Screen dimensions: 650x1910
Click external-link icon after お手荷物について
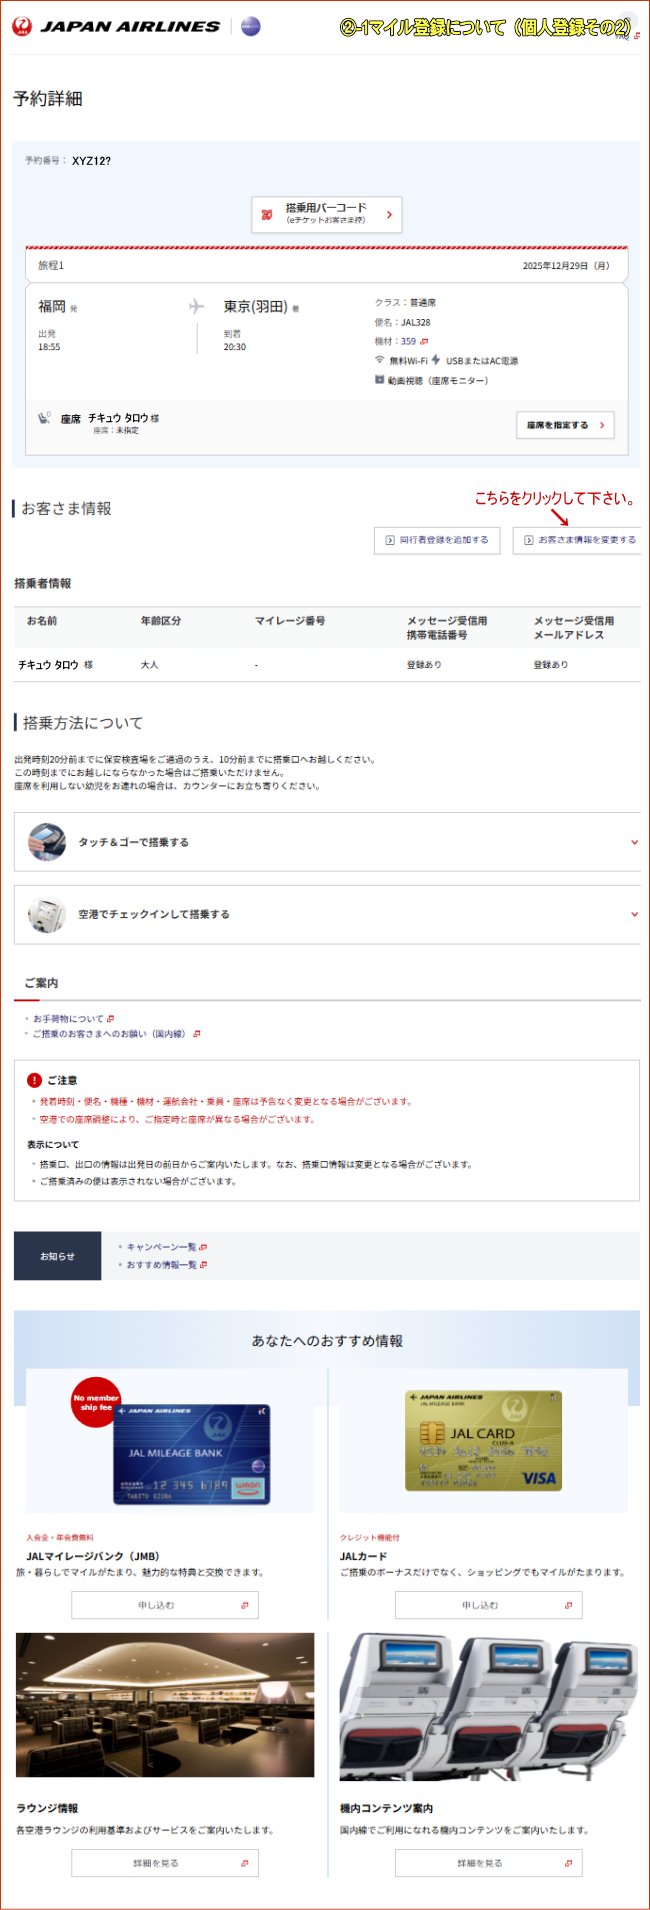click(x=110, y=1018)
